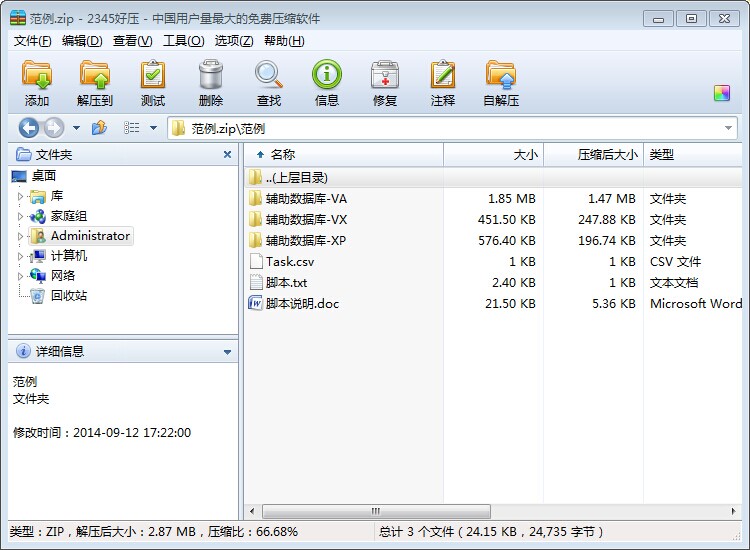Screen dimensions: 750x550
Task: Click the 测试 (Test) clipboard icon
Action: tap(153, 75)
